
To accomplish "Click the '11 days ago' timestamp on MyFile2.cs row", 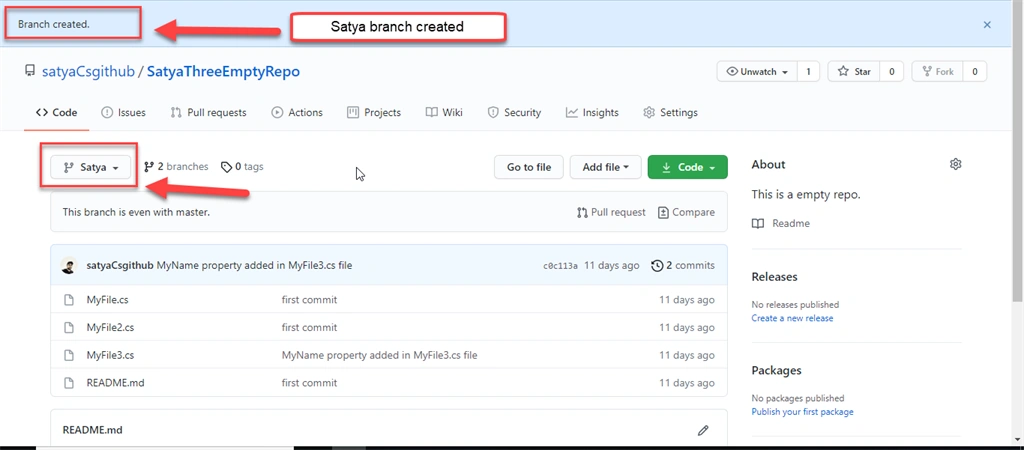I will click(x=686, y=327).
